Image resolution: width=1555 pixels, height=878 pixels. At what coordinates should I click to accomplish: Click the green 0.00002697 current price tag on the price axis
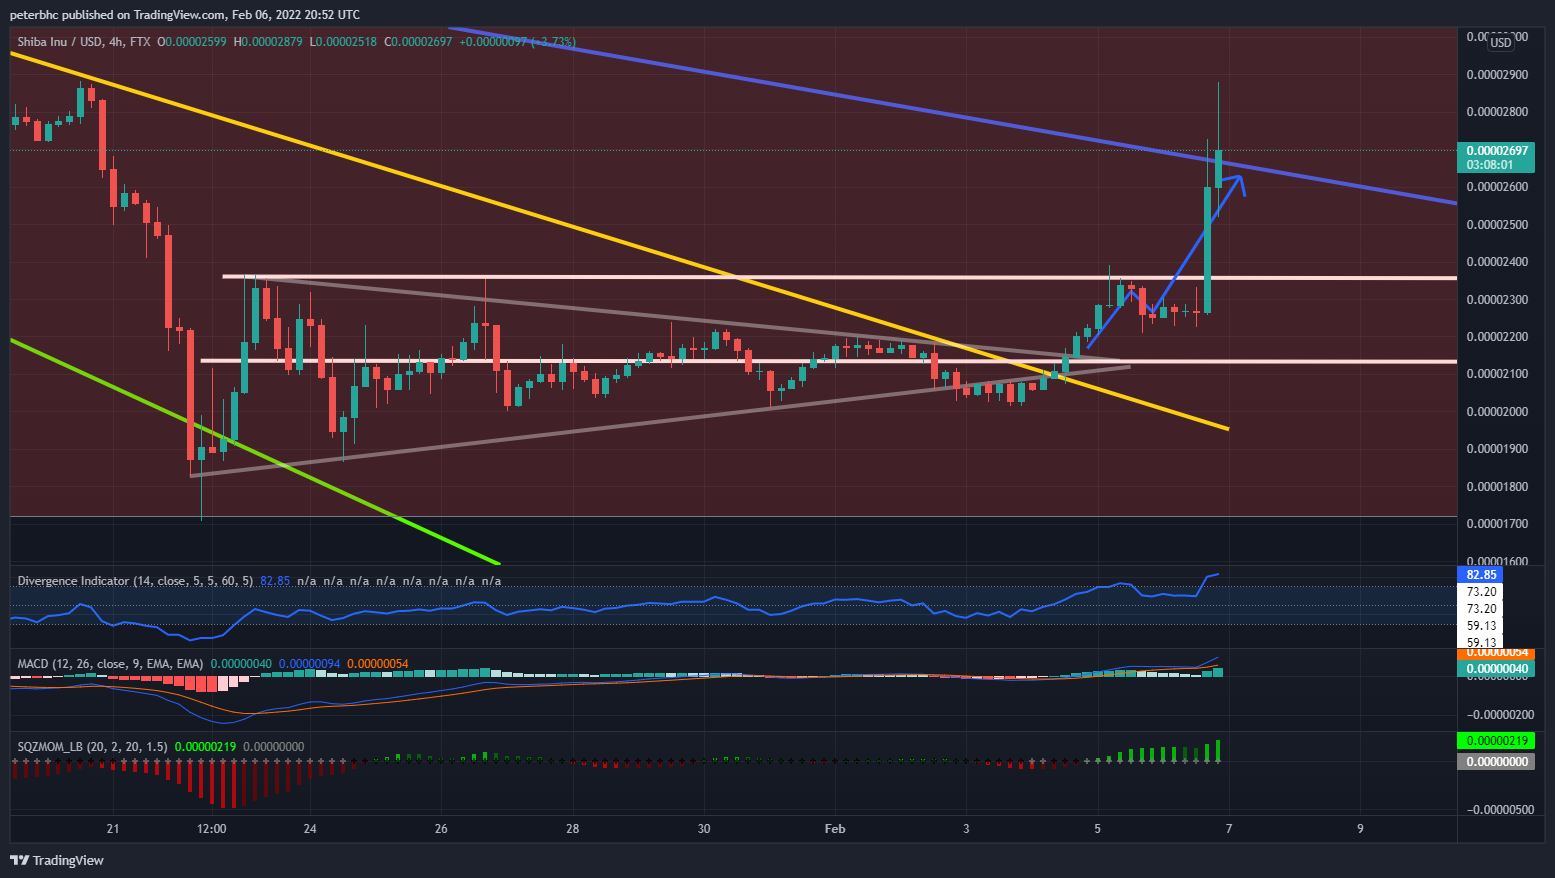(x=1497, y=150)
